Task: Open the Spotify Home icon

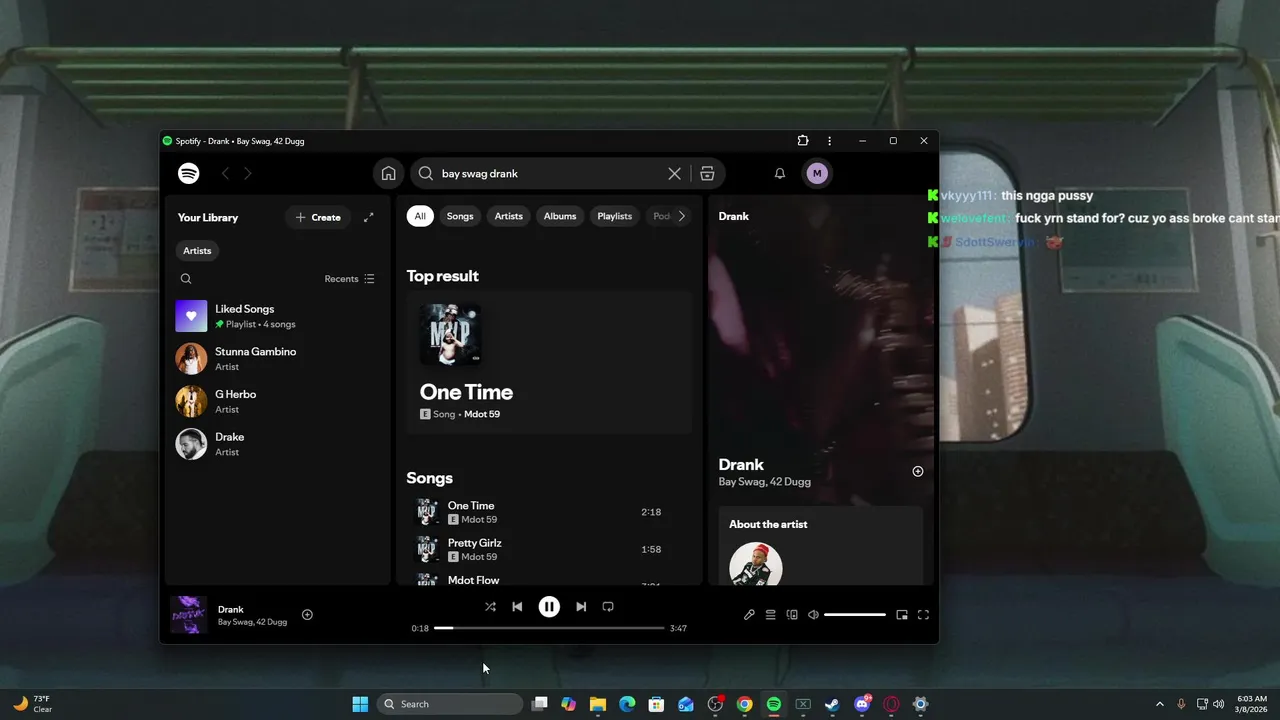Action: click(388, 173)
